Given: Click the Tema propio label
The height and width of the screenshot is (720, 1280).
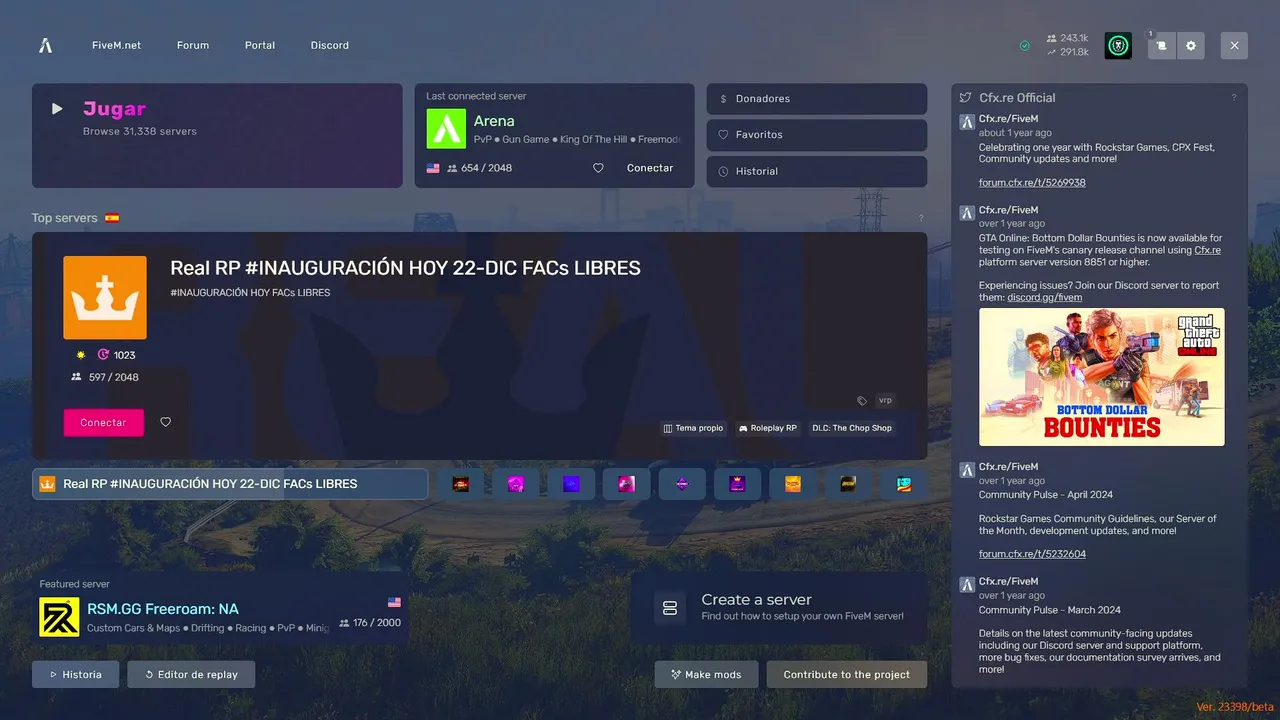Looking at the screenshot, I should tap(693, 428).
